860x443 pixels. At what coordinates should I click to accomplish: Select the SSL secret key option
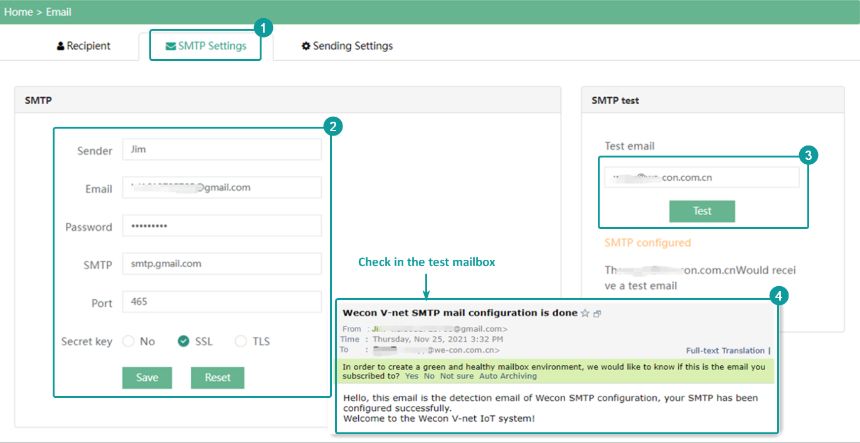coord(184,342)
